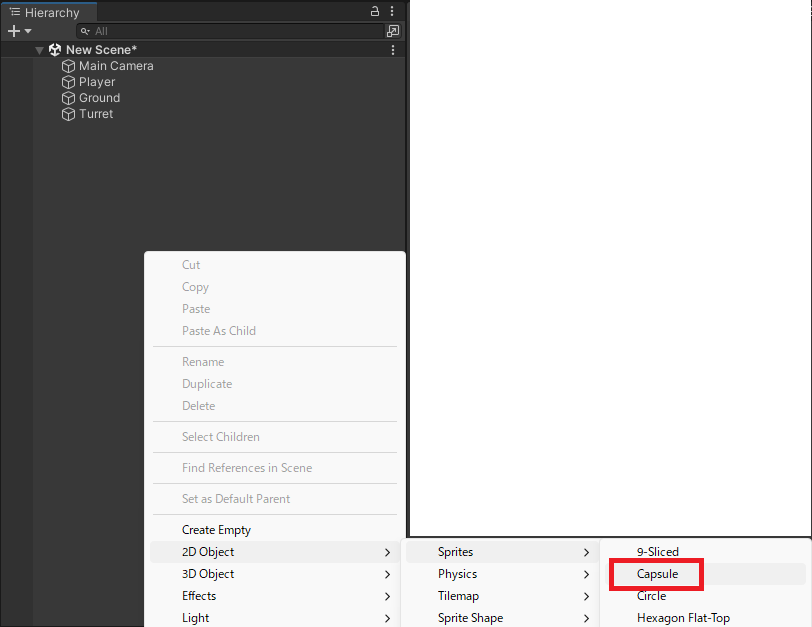Open the Light submenu
This screenshot has height=627, width=812.
pyautogui.click(x=274, y=618)
